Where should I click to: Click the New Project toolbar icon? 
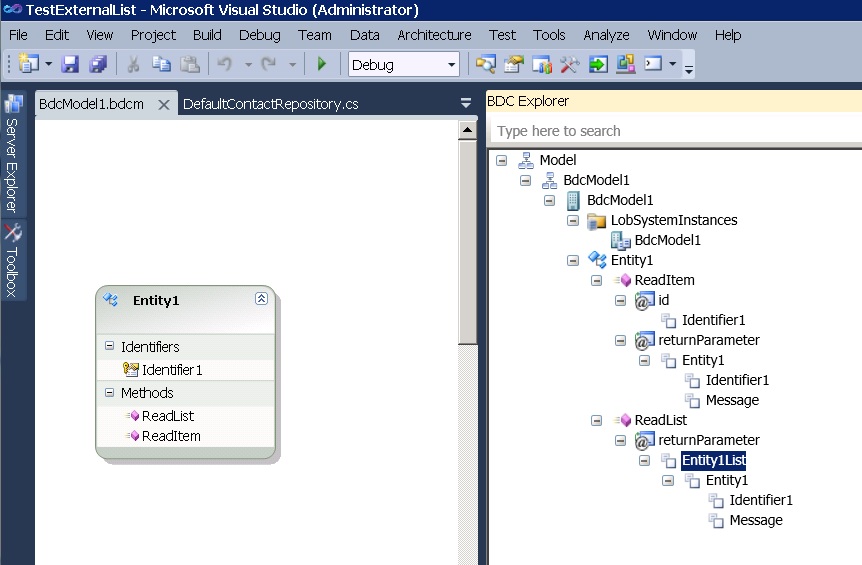click(28, 64)
